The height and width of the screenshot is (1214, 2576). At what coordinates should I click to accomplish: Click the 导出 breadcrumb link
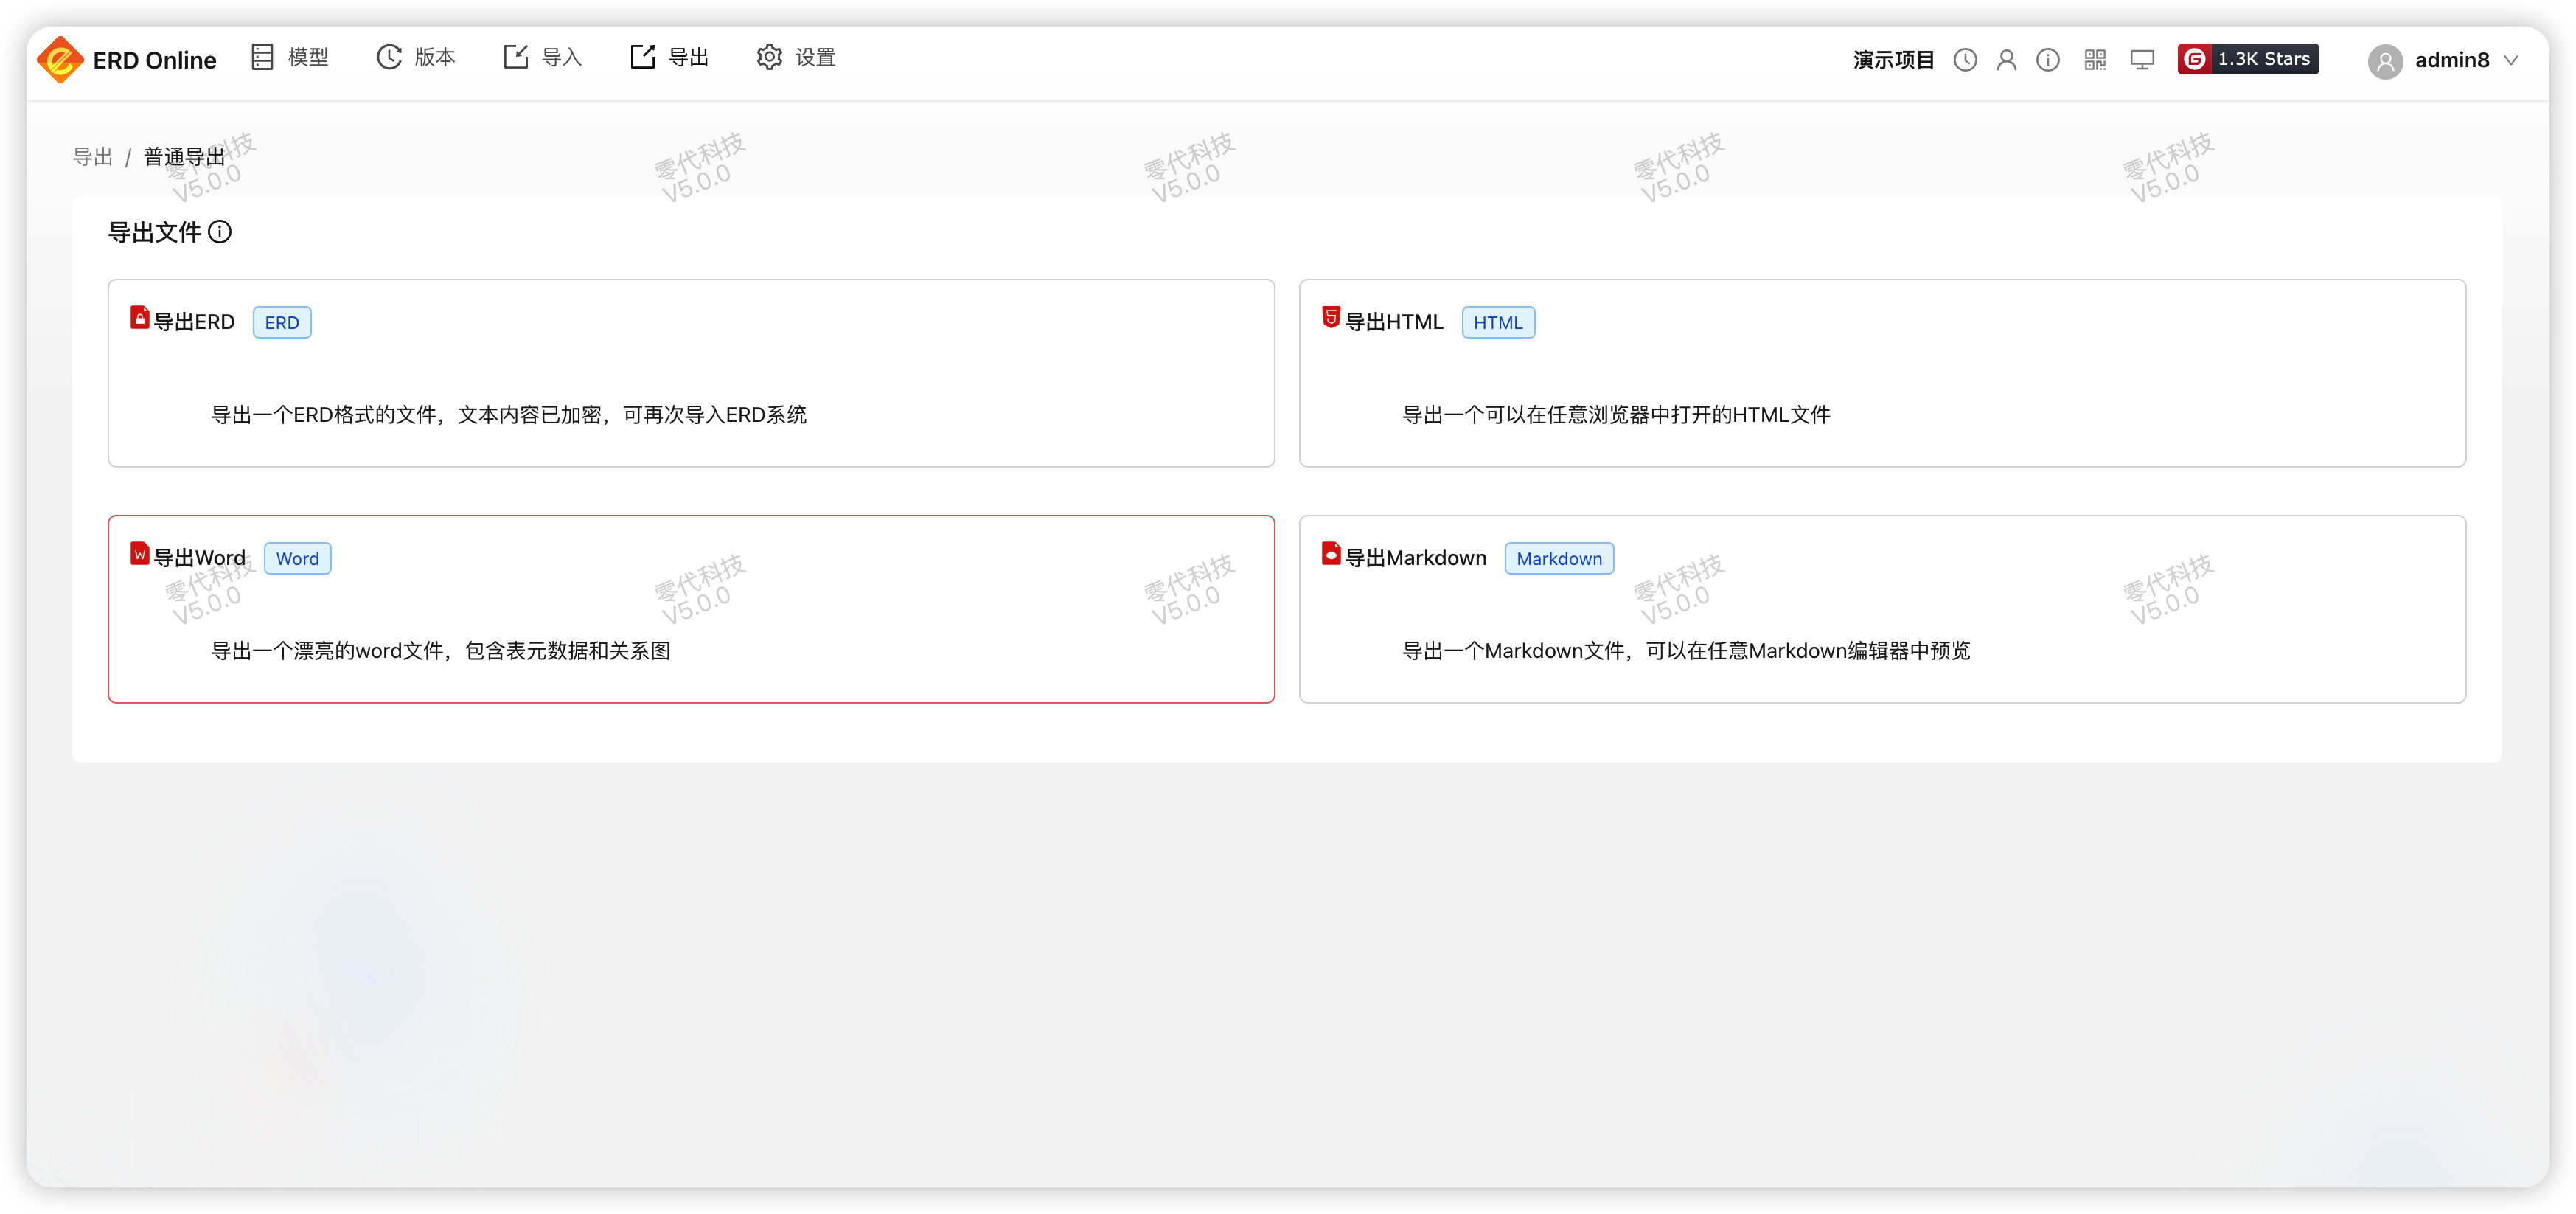(93, 157)
